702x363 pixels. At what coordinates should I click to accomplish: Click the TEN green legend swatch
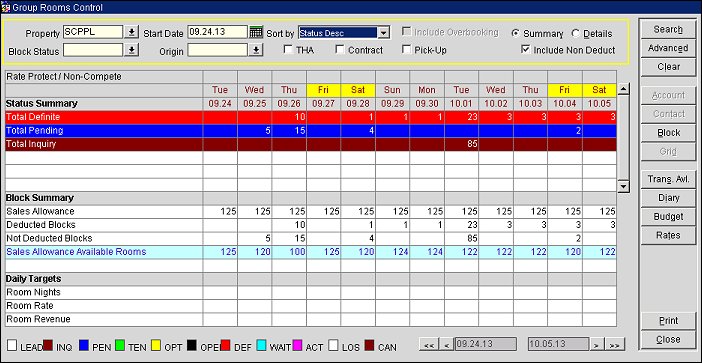(x=120, y=345)
